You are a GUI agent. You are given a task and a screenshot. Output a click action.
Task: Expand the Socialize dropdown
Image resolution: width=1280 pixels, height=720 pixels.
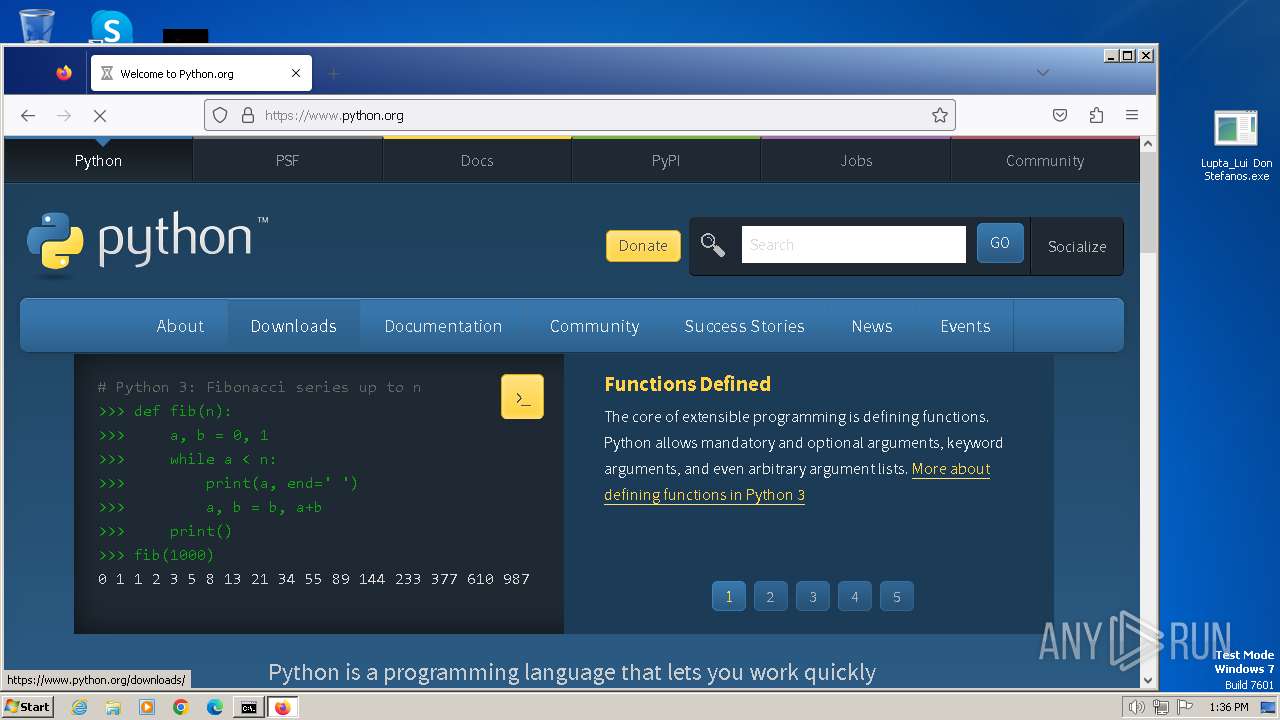(x=1077, y=246)
